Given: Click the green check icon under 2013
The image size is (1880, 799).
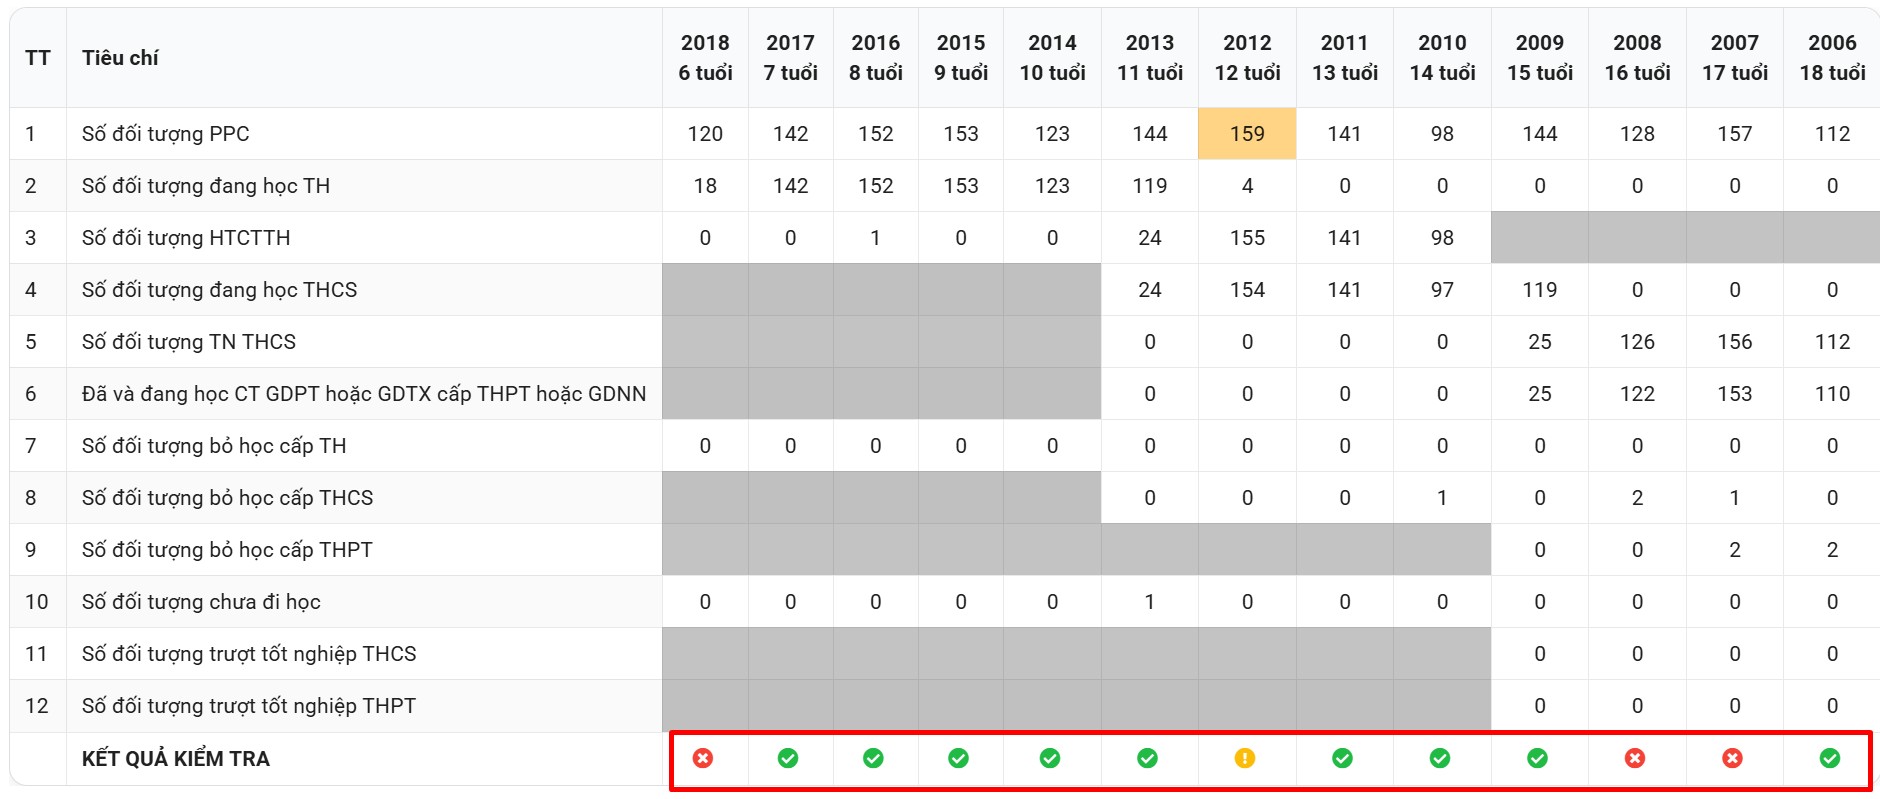Looking at the screenshot, I should [1147, 758].
